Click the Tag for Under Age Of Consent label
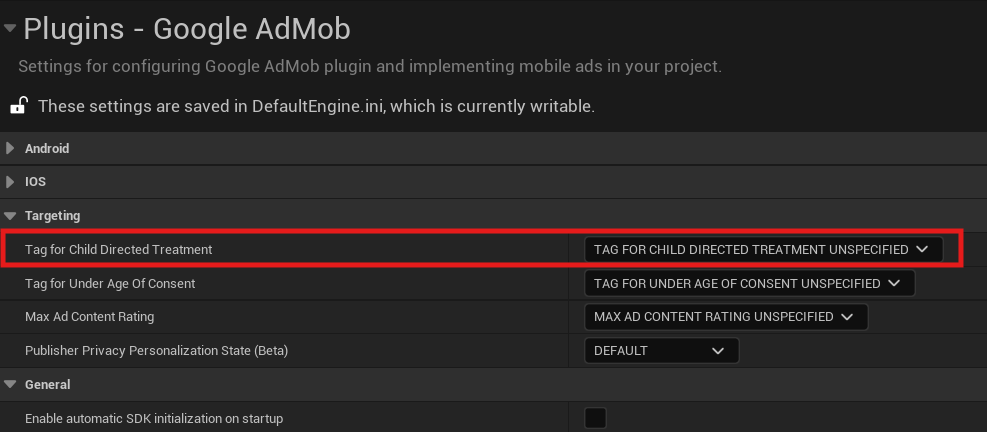This screenshot has width=987, height=432. (x=110, y=284)
